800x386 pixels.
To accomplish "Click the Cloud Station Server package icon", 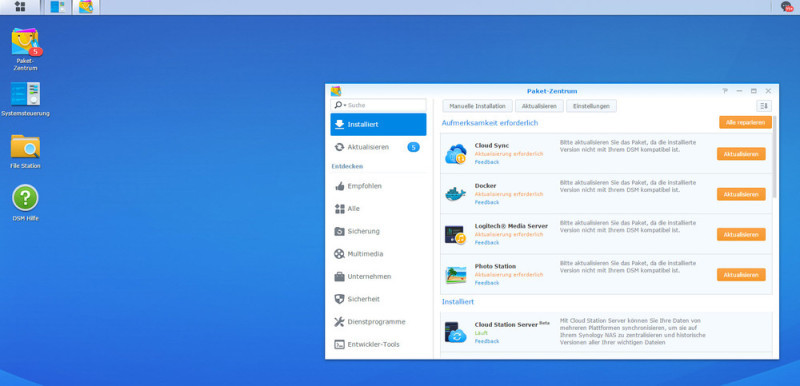I will pyautogui.click(x=456, y=332).
